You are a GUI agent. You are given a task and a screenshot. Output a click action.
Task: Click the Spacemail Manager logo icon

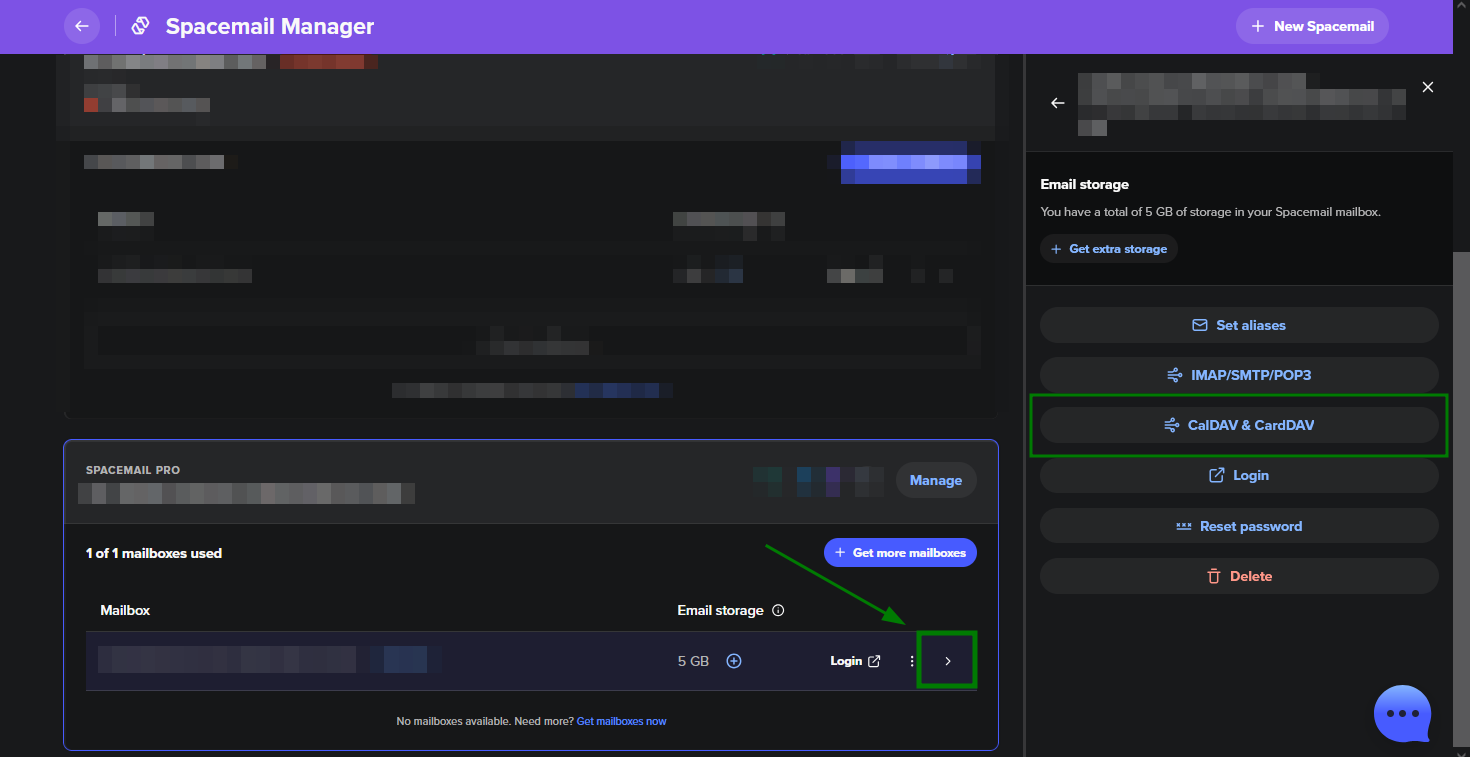(141, 26)
